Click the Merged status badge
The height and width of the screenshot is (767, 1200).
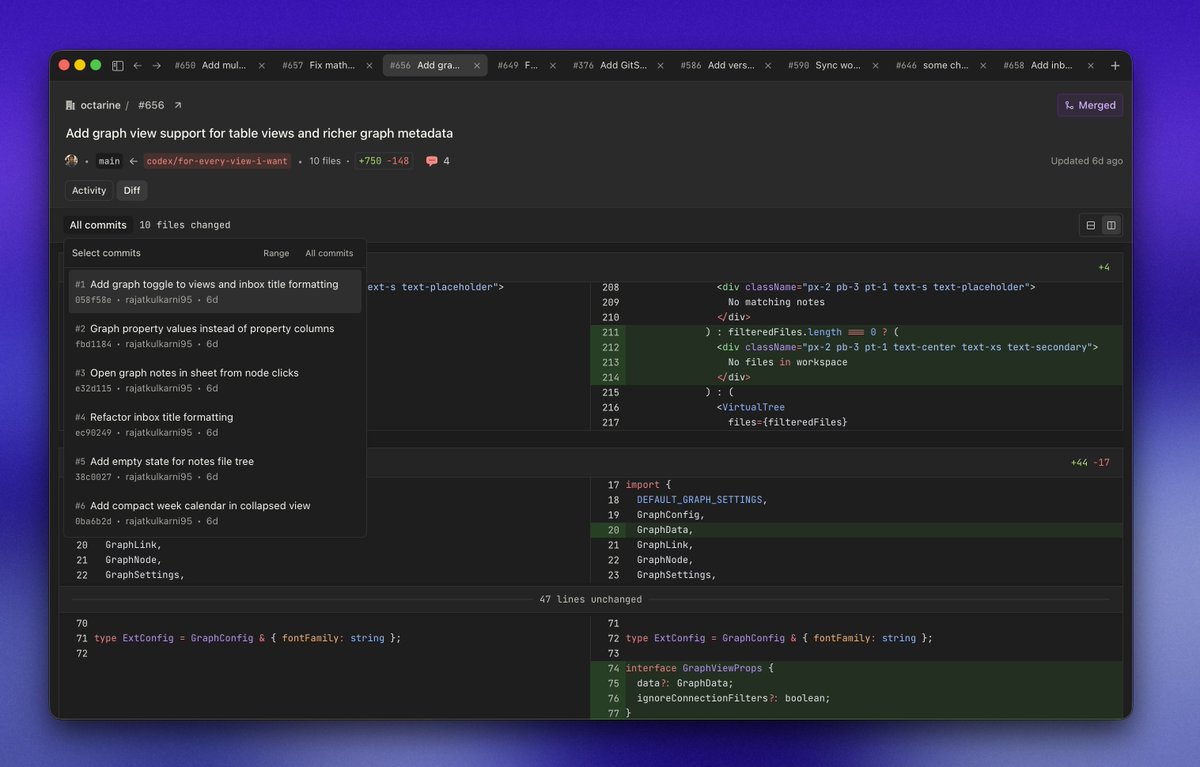[x=1090, y=105]
